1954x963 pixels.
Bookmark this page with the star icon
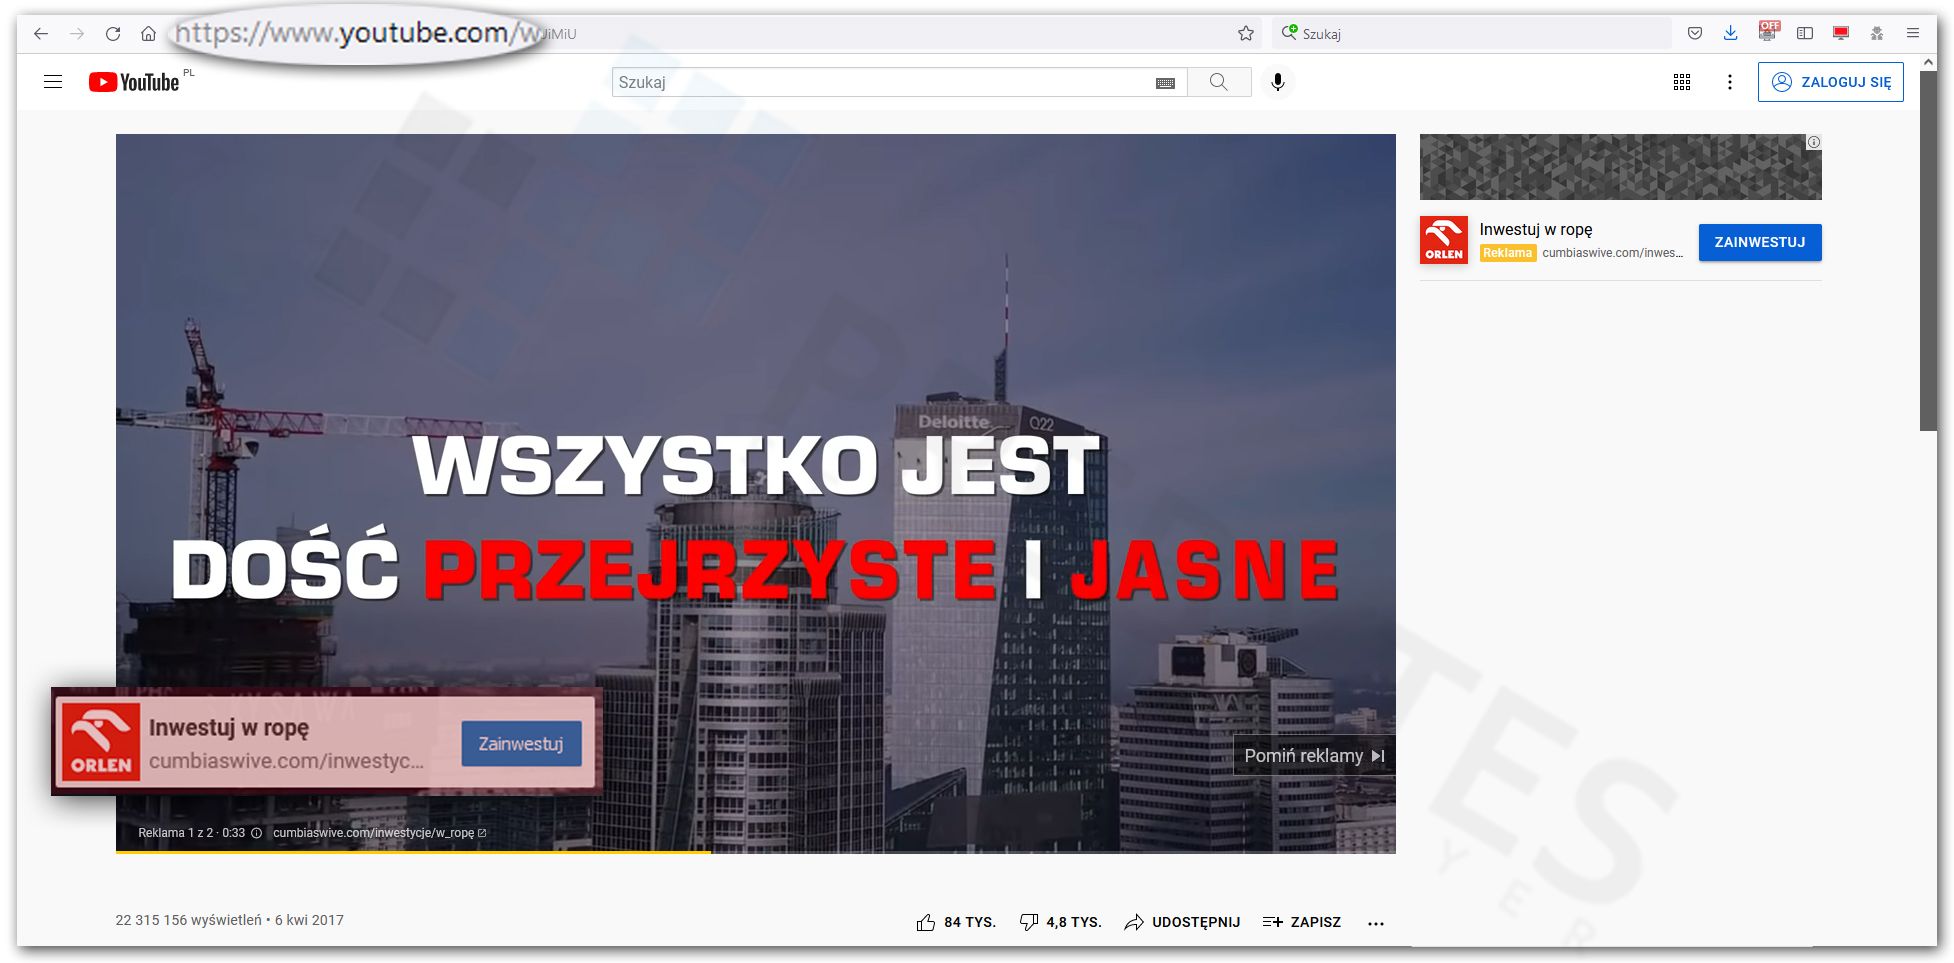(x=1246, y=32)
